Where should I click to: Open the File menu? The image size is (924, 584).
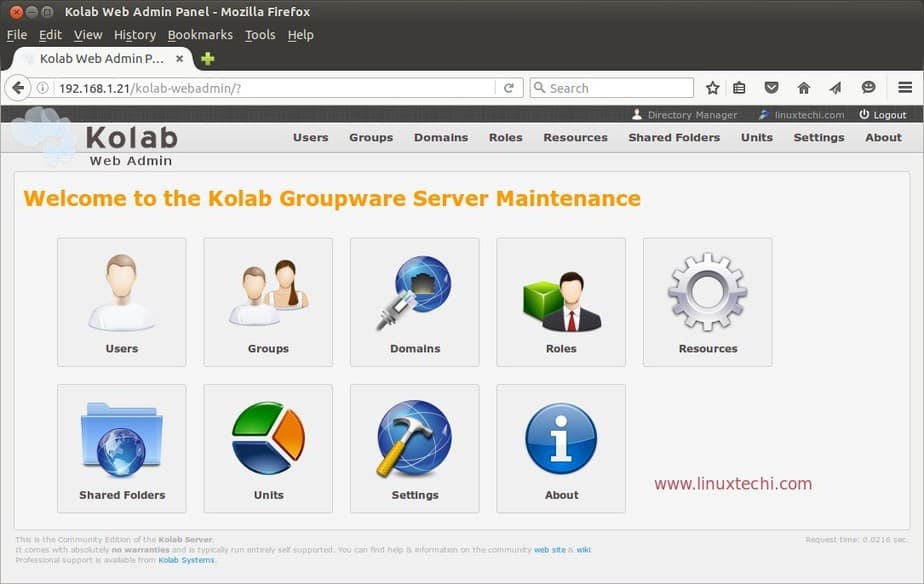(16, 35)
